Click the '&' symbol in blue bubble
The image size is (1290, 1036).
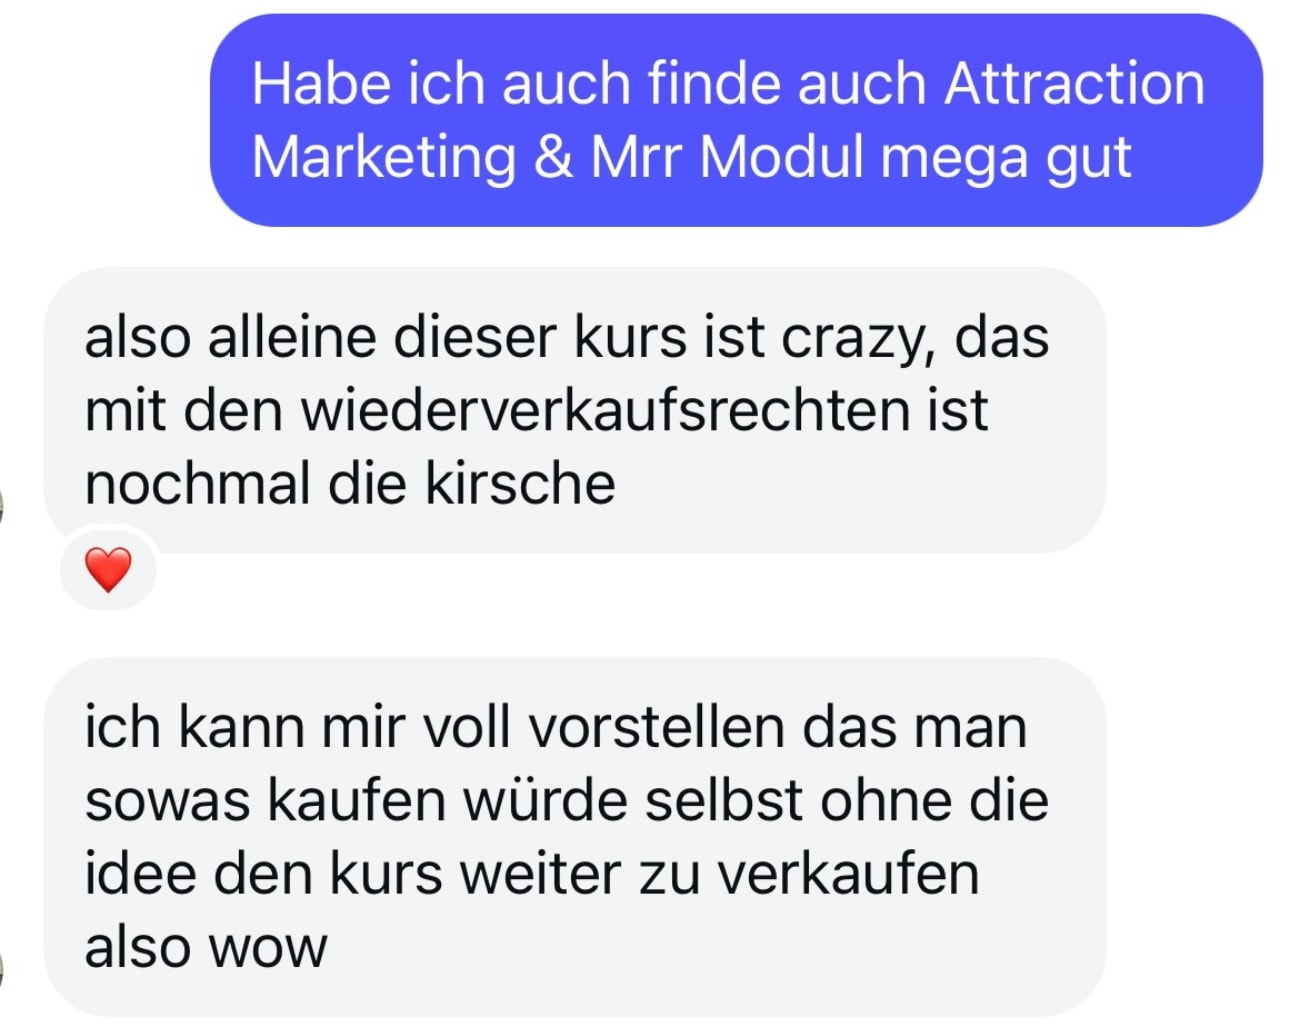pos(553,157)
